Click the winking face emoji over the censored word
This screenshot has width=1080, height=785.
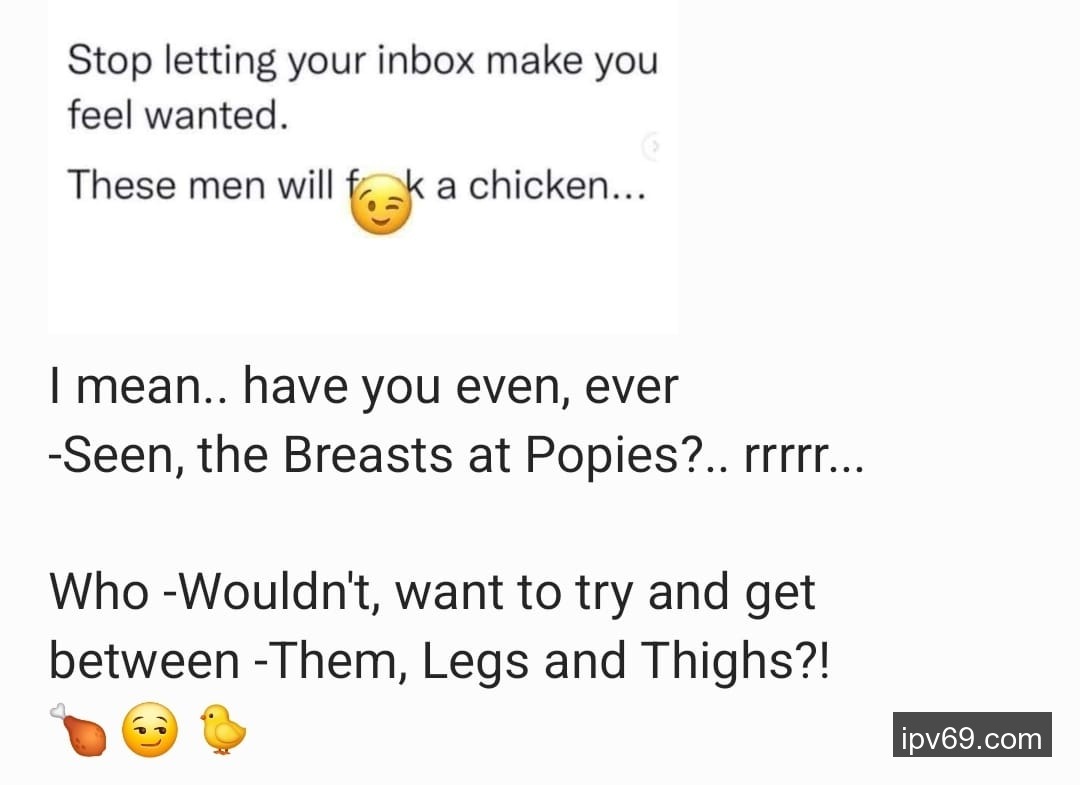coord(381,205)
